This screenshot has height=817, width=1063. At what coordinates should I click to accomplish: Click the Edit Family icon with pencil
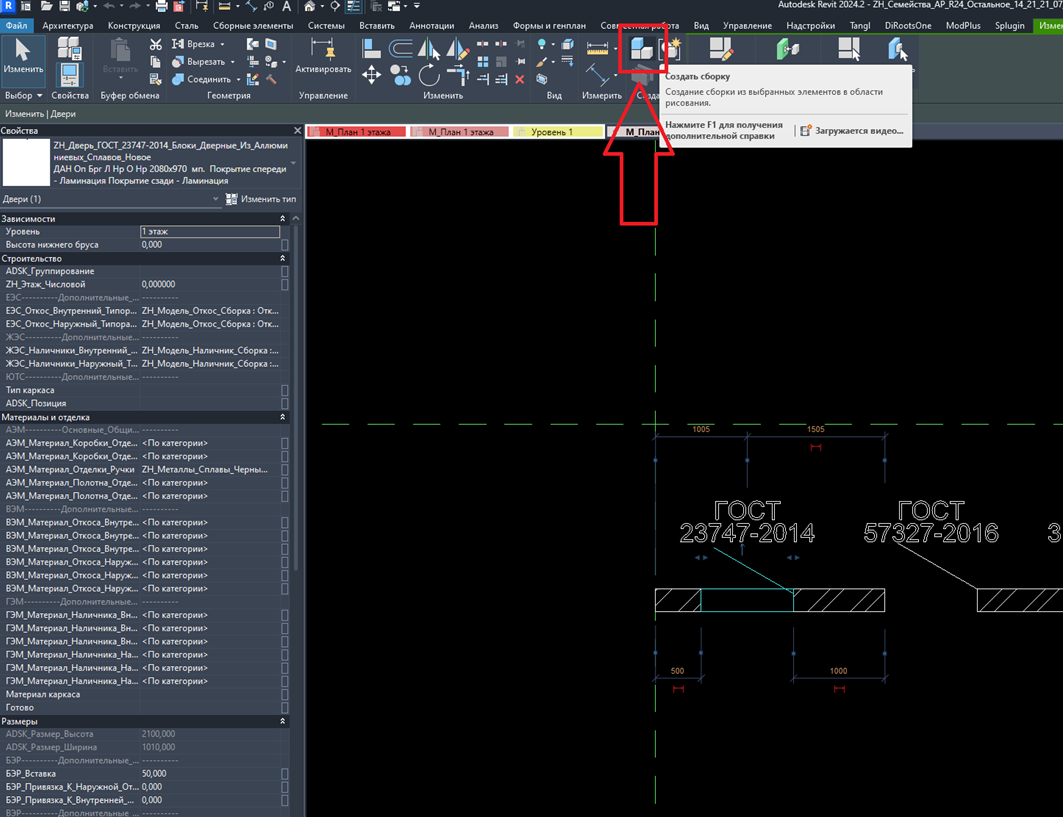pyautogui.click(x=721, y=49)
